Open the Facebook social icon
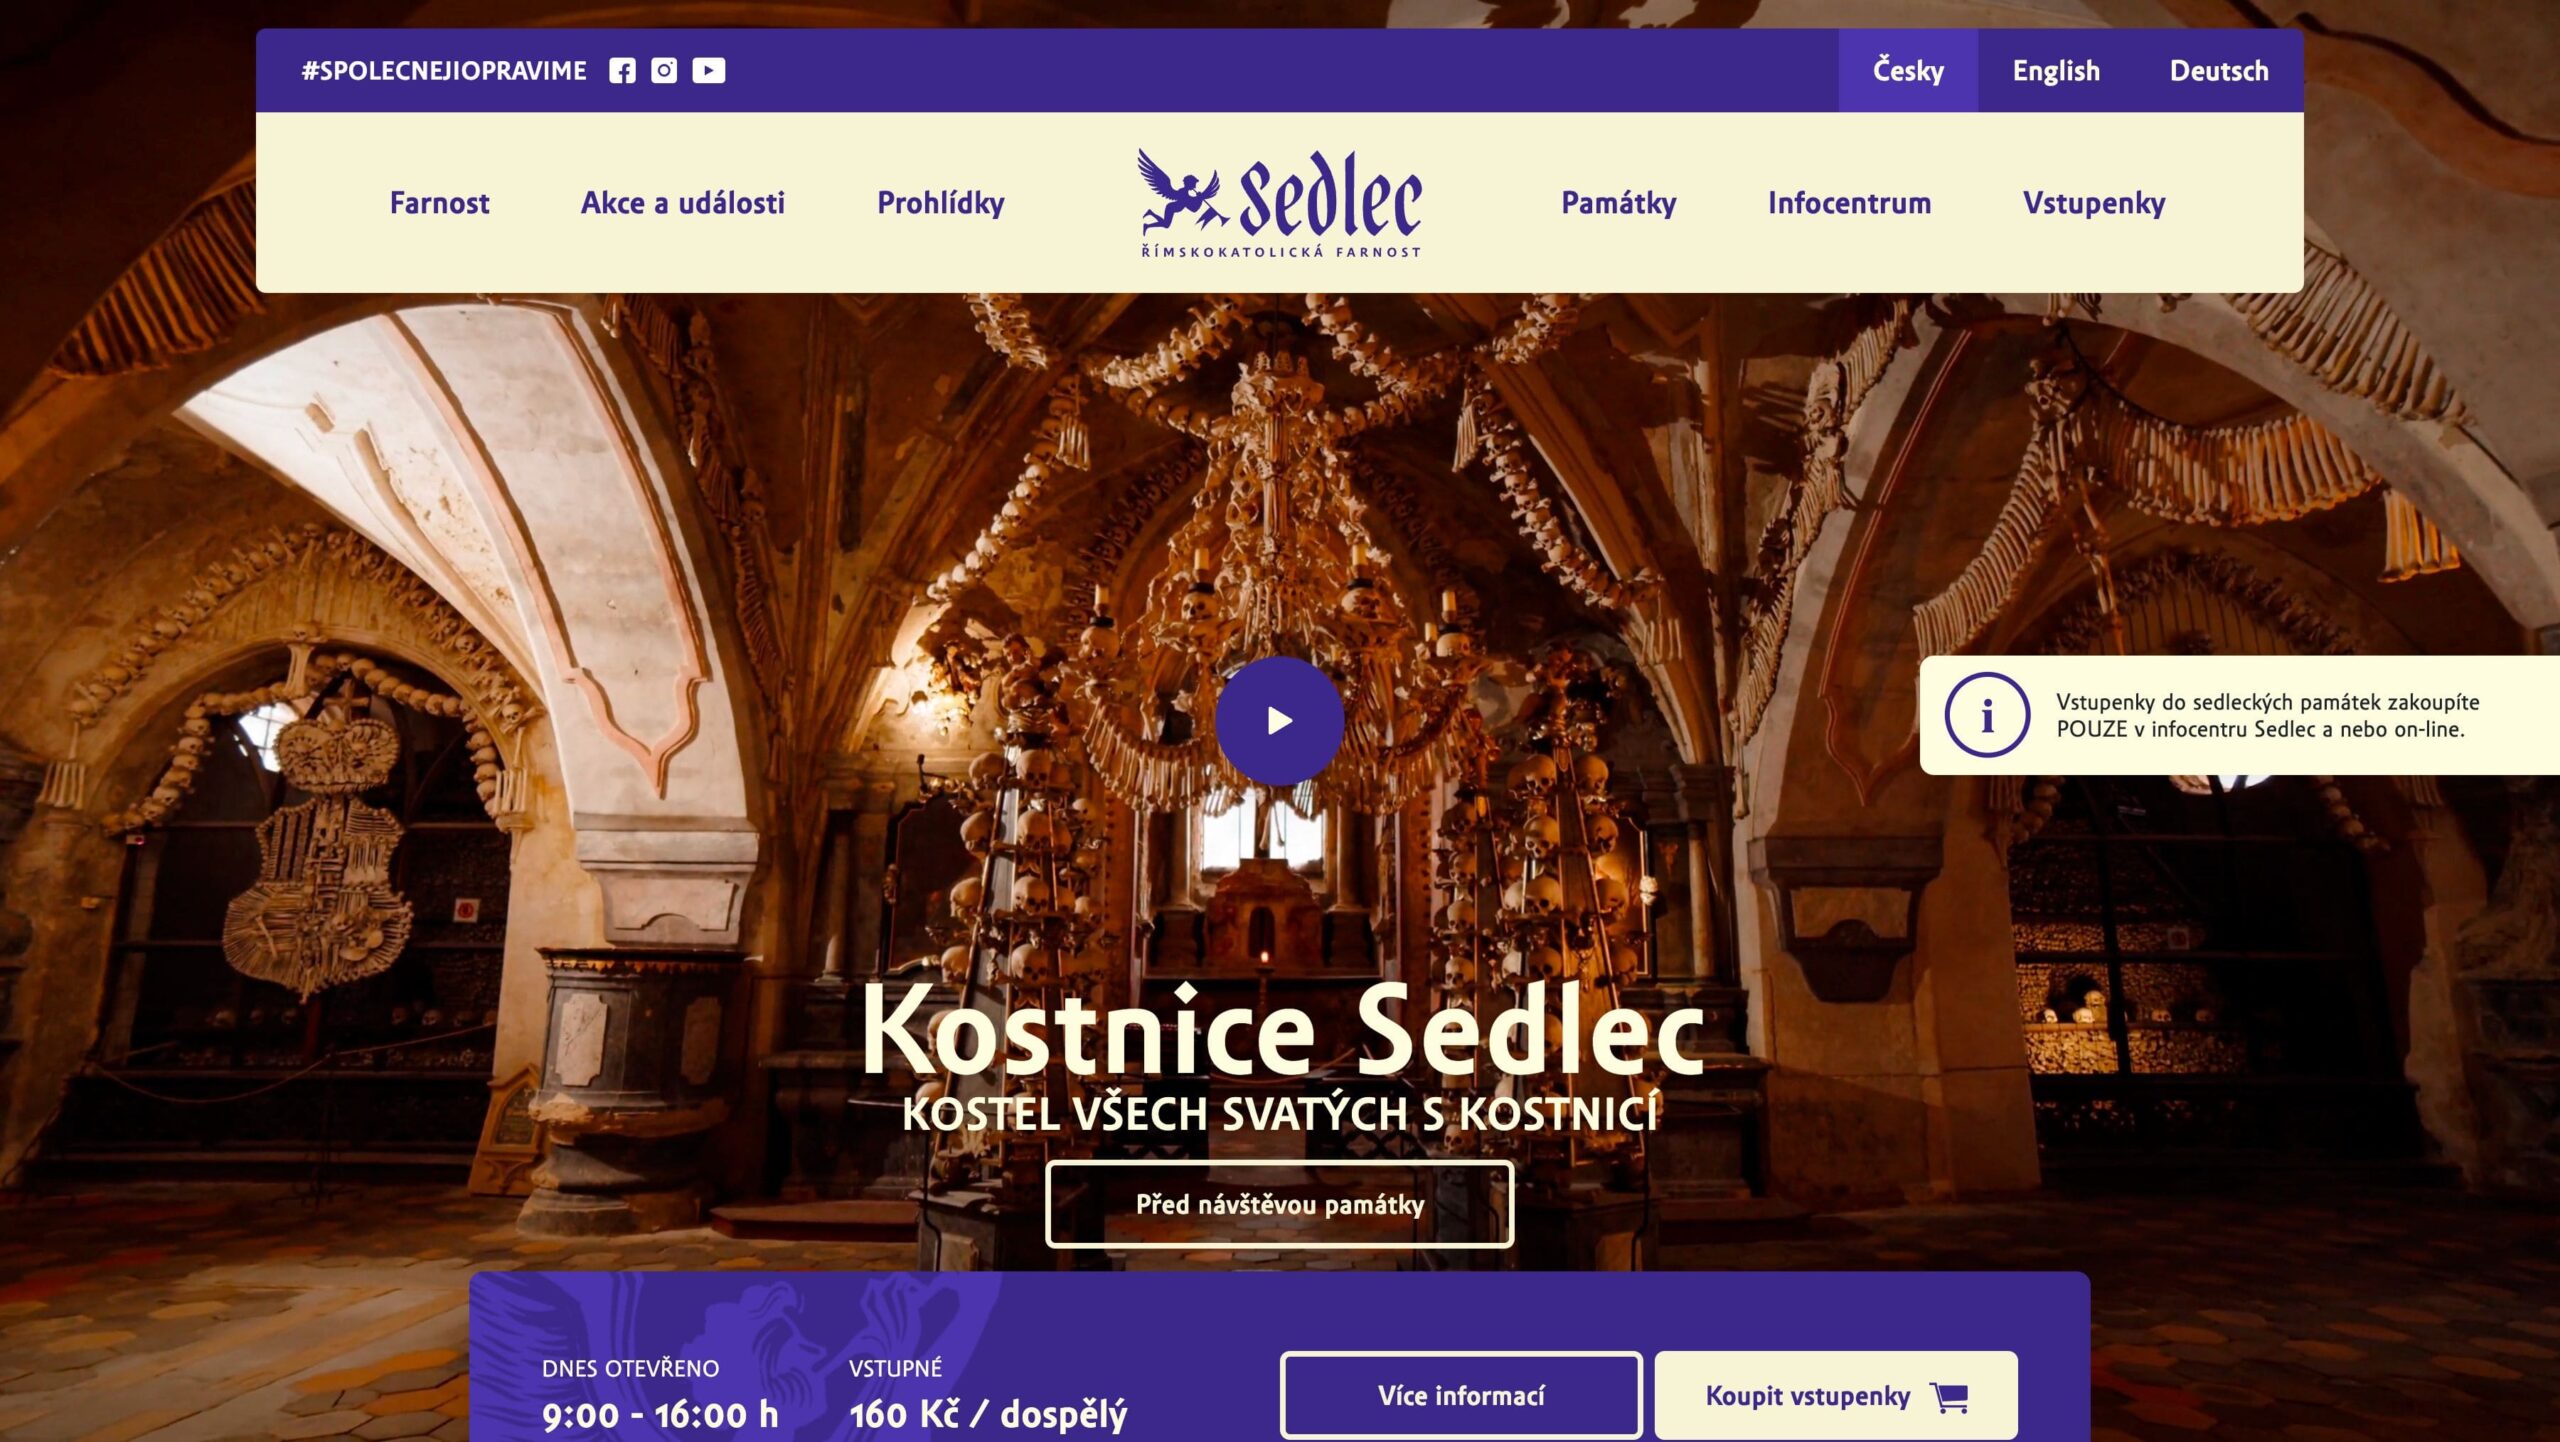Image resolution: width=2560 pixels, height=1442 pixels. point(622,71)
